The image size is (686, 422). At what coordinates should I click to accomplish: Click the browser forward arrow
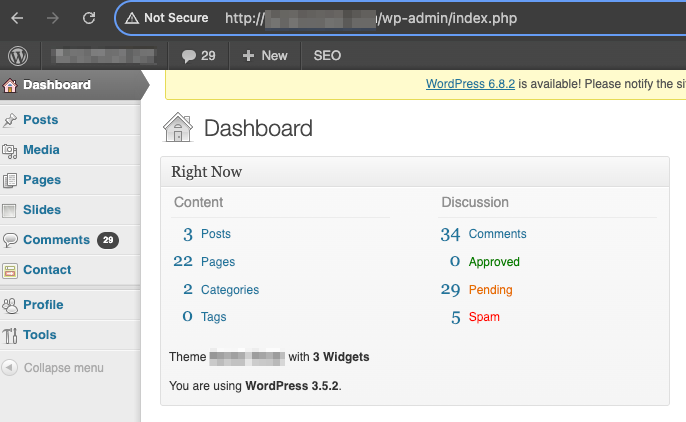(53, 18)
